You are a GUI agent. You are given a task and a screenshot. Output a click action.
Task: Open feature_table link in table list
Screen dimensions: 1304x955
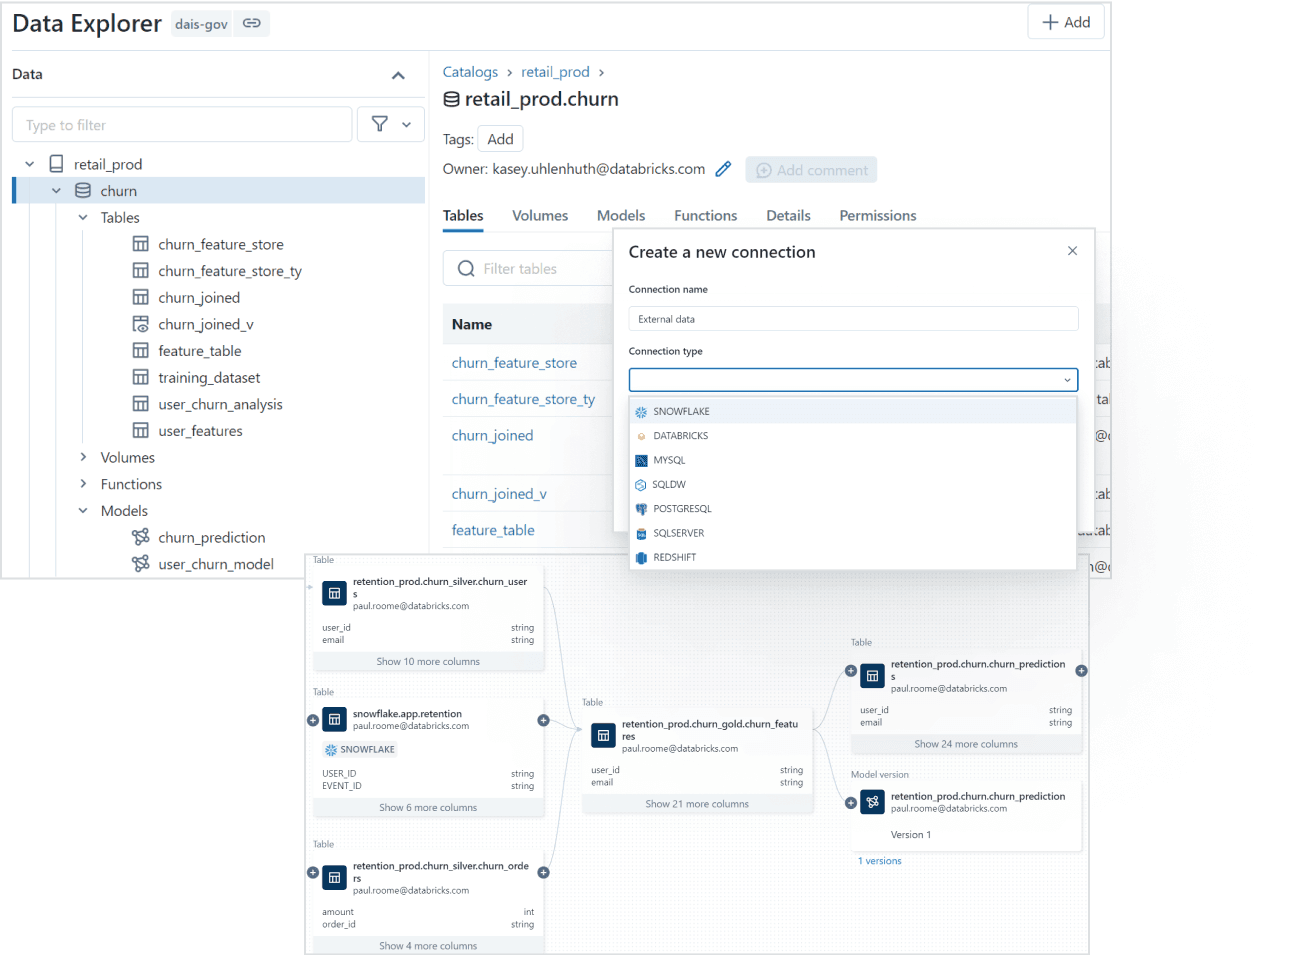point(493,530)
